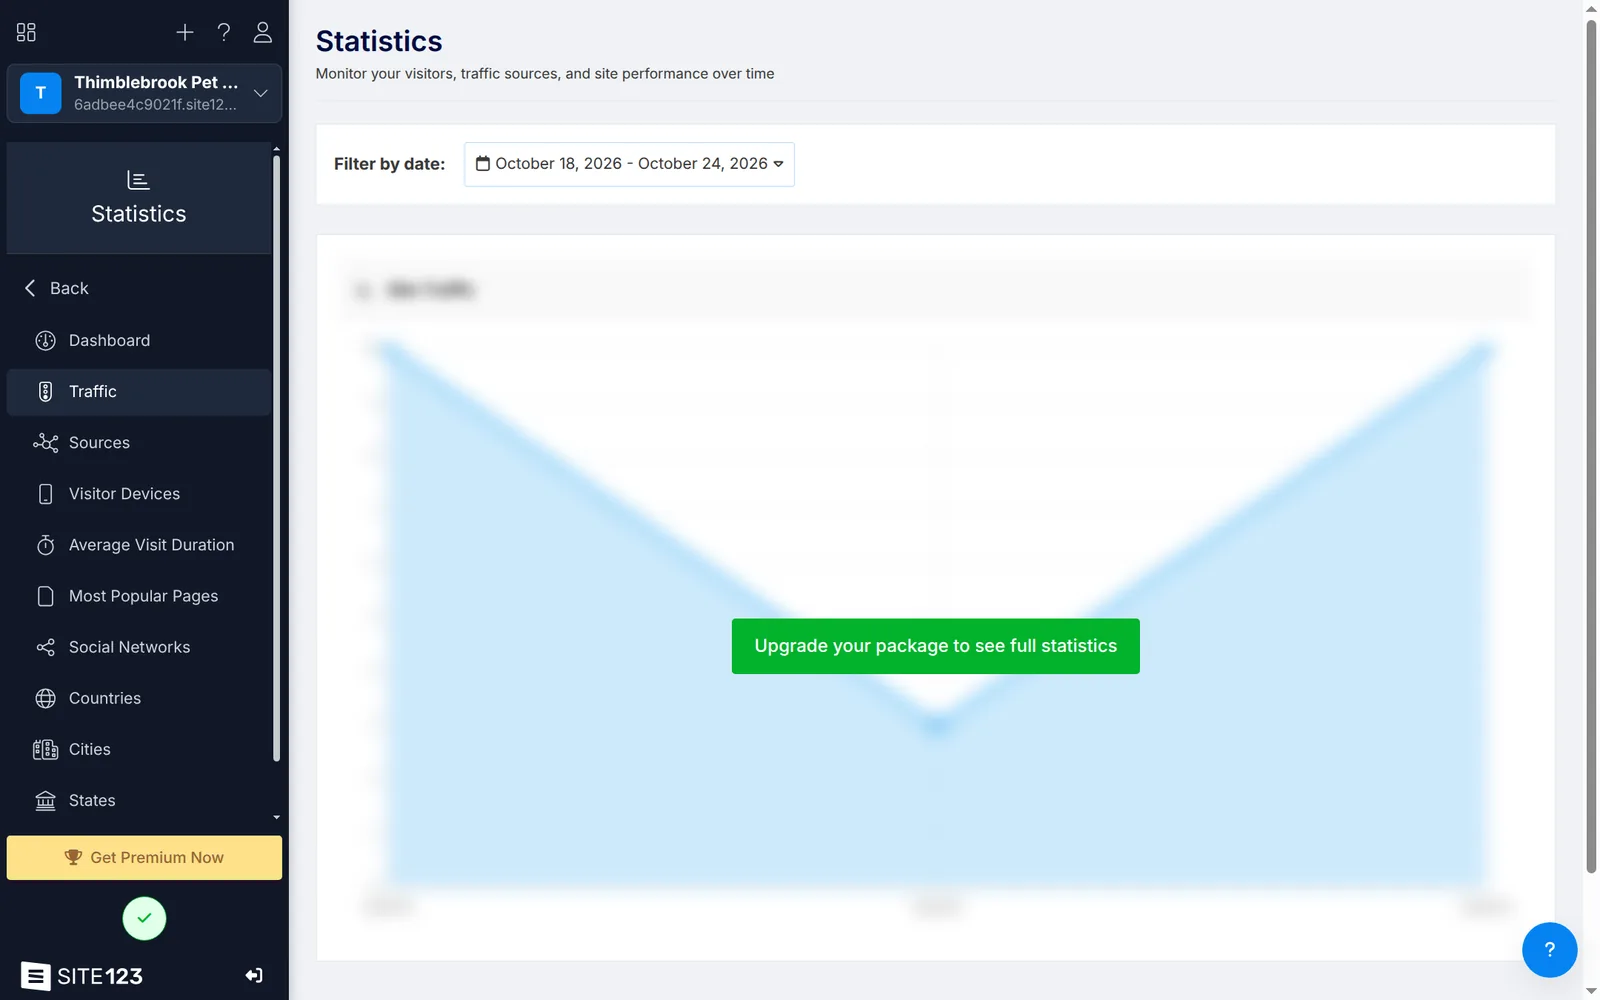Click the 'Filter by date:' label
The height and width of the screenshot is (1000, 1600).
(x=389, y=164)
